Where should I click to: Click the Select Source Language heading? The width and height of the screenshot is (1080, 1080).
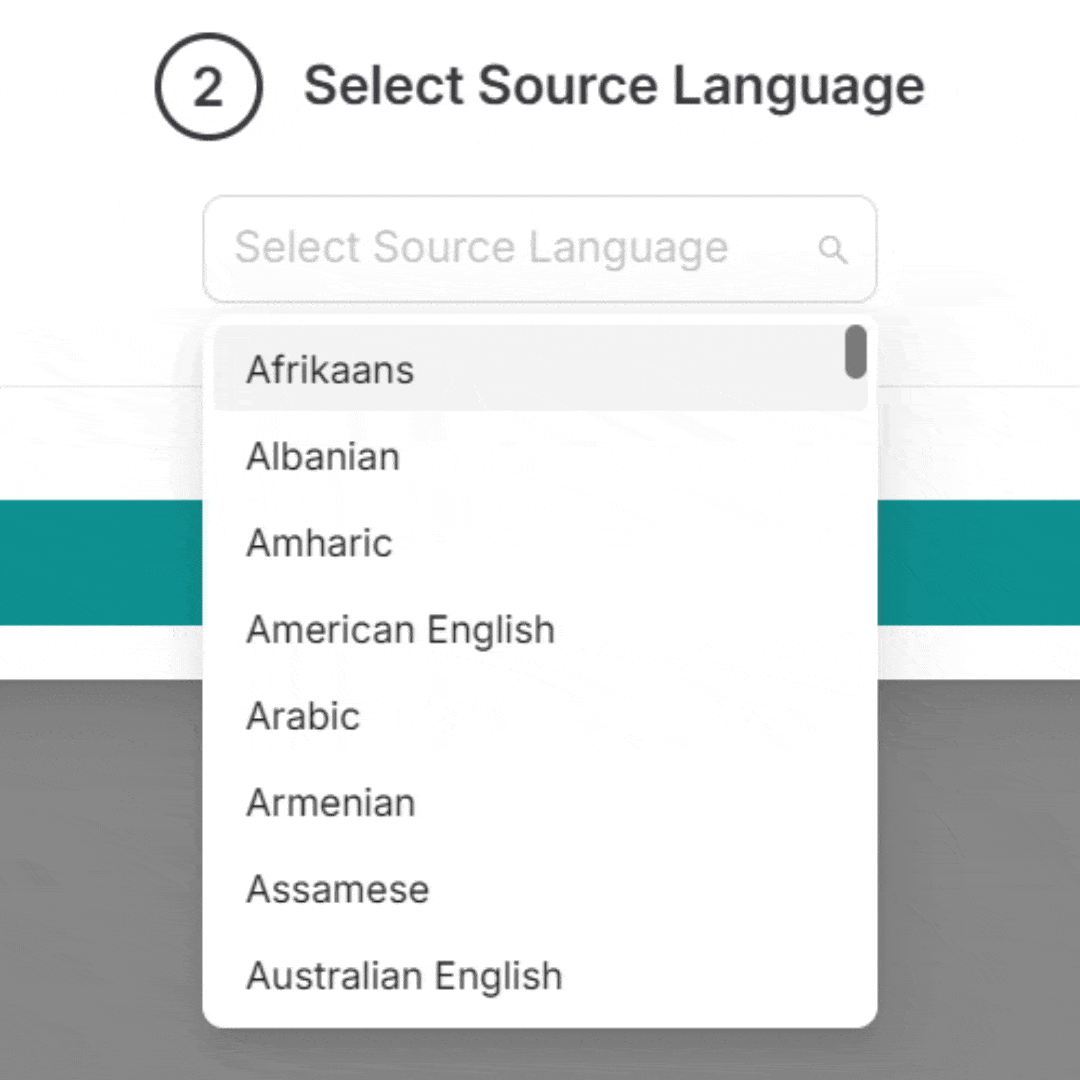(614, 87)
